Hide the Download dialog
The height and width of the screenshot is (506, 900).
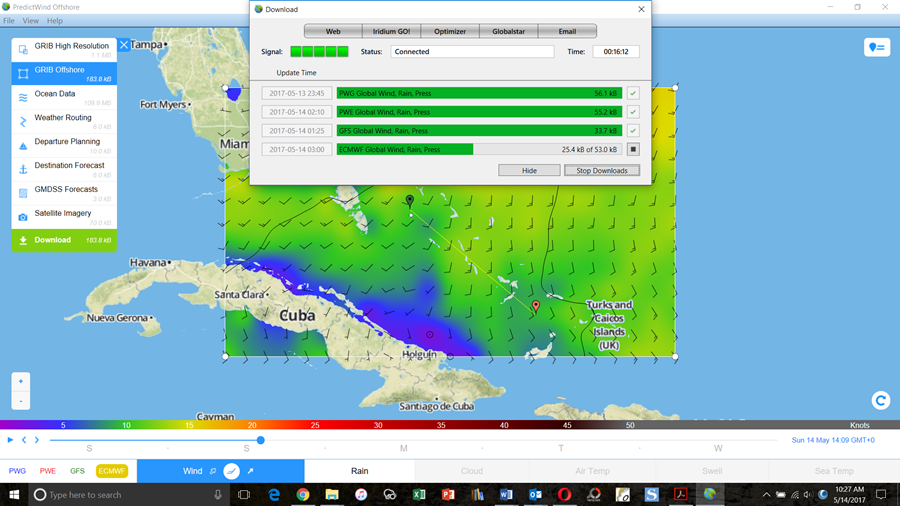(529, 171)
